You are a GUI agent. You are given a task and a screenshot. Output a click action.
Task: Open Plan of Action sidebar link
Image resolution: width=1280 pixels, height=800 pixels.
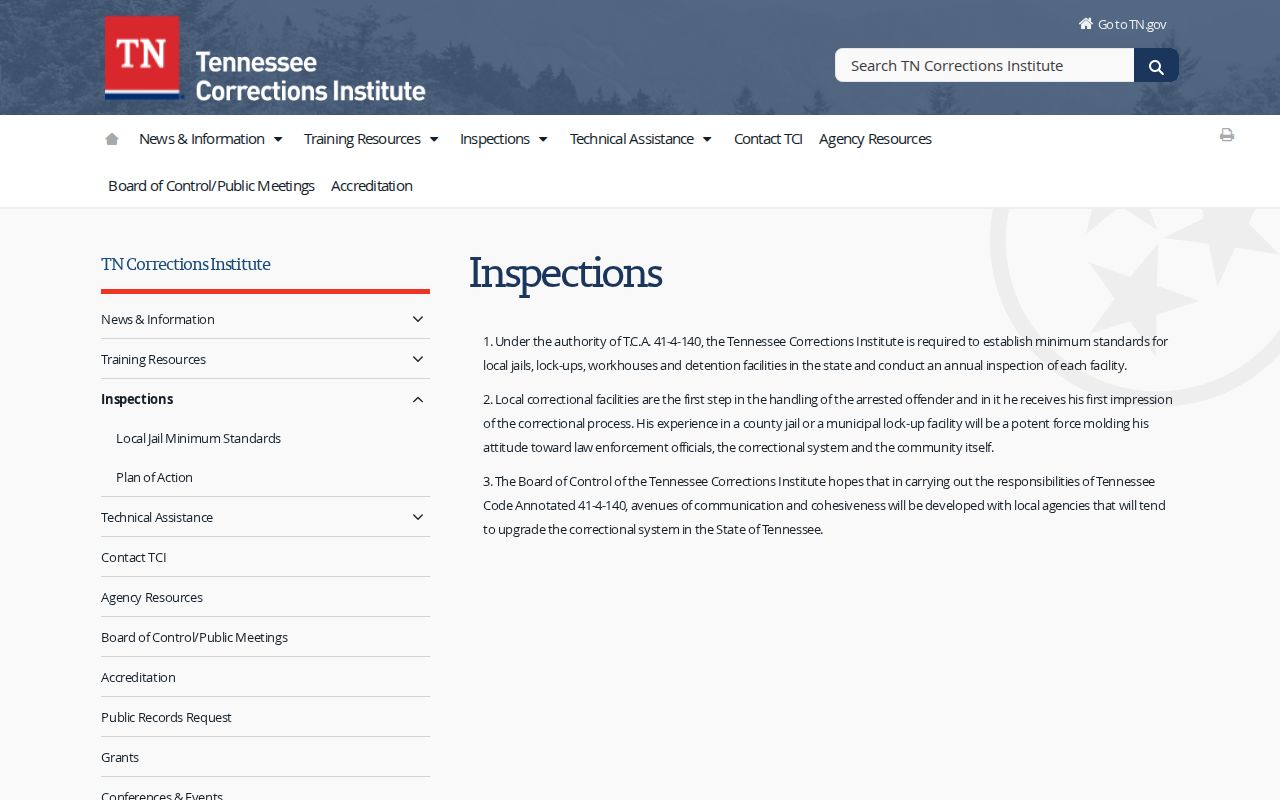[154, 477]
